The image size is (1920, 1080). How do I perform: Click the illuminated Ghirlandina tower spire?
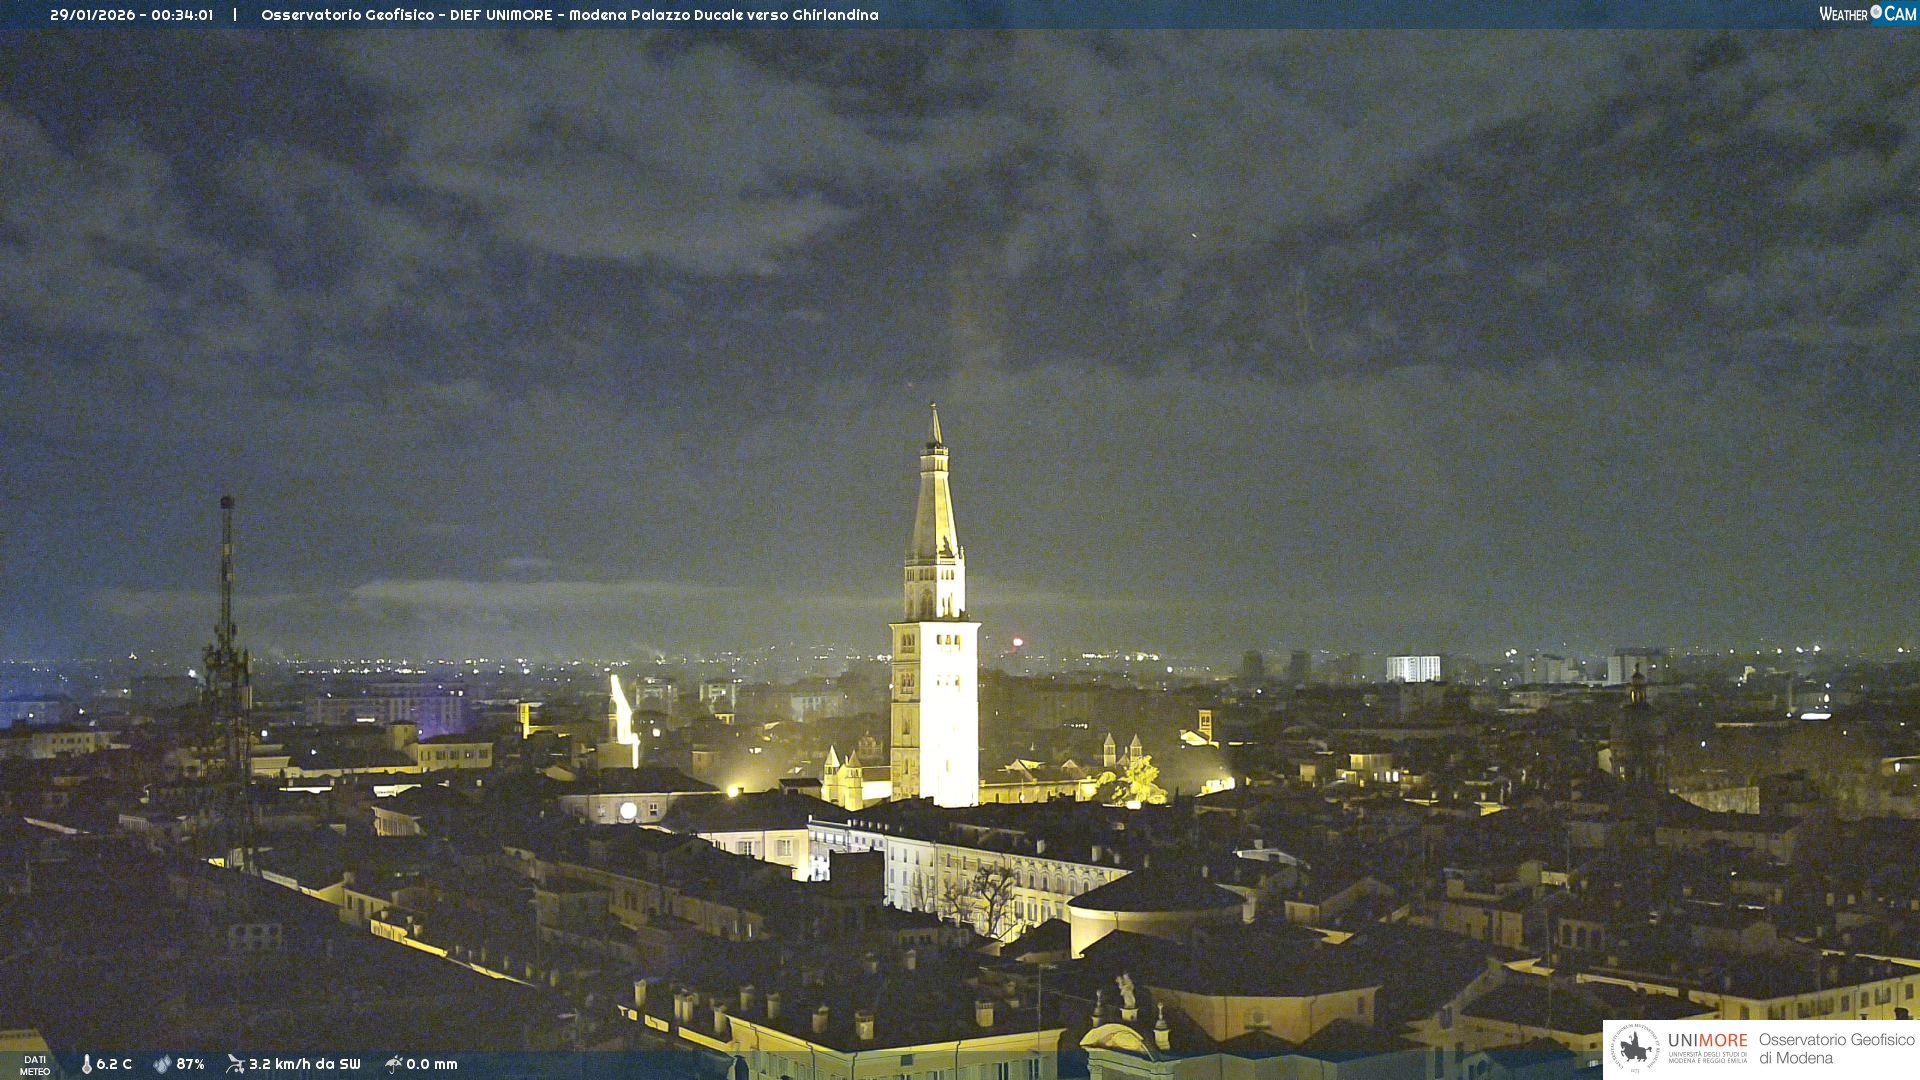[x=935, y=500]
